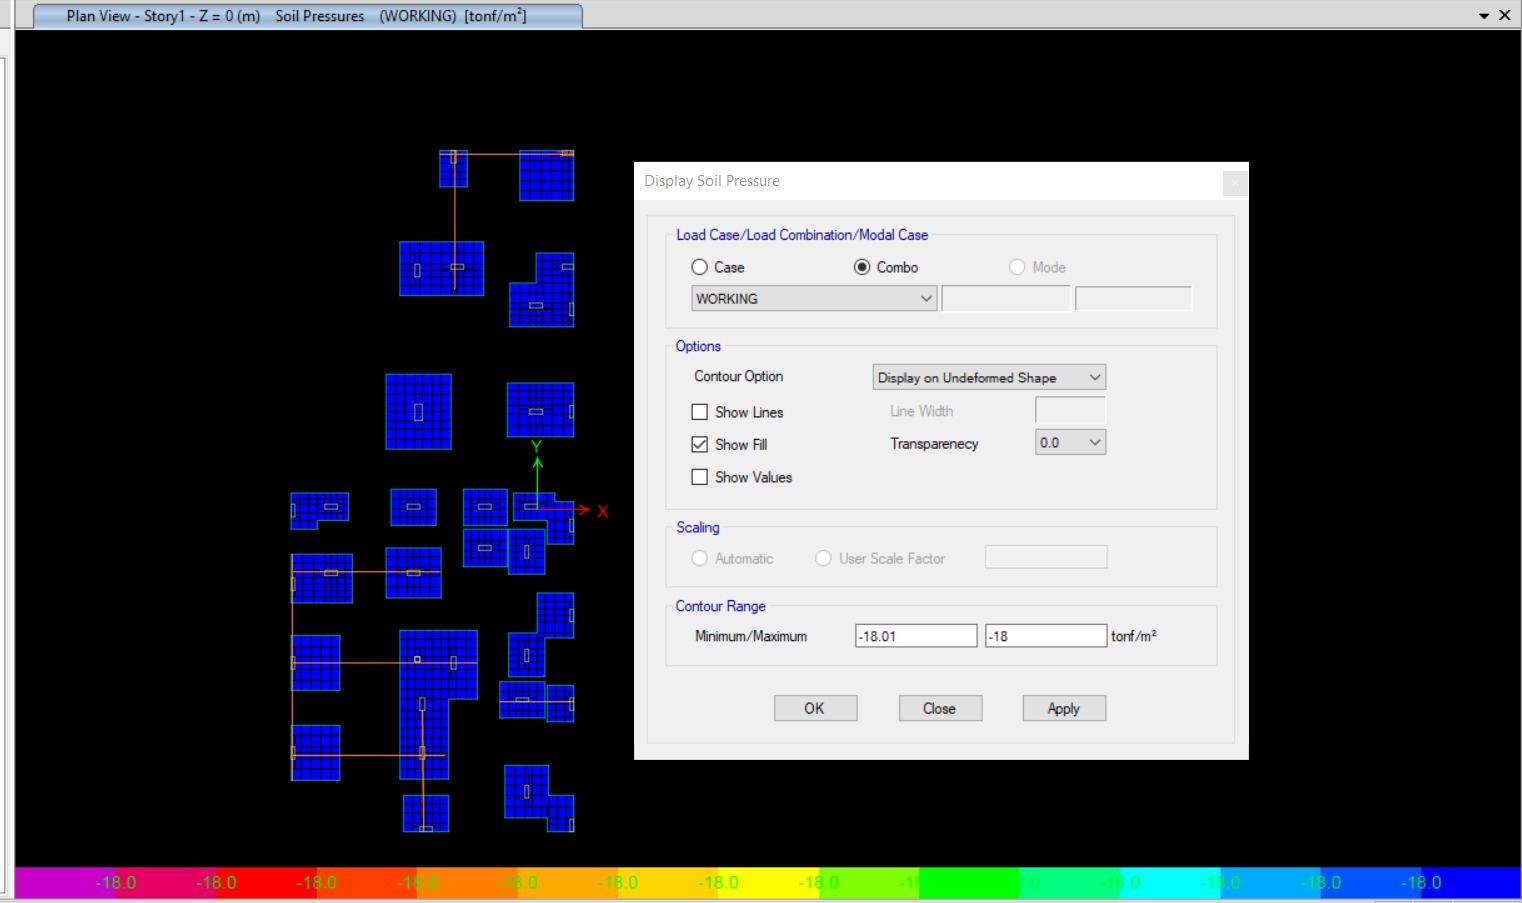Click the Apply button
This screenshot has height=903, width=1522.
pyautogui.click(x=1064, y=708)
